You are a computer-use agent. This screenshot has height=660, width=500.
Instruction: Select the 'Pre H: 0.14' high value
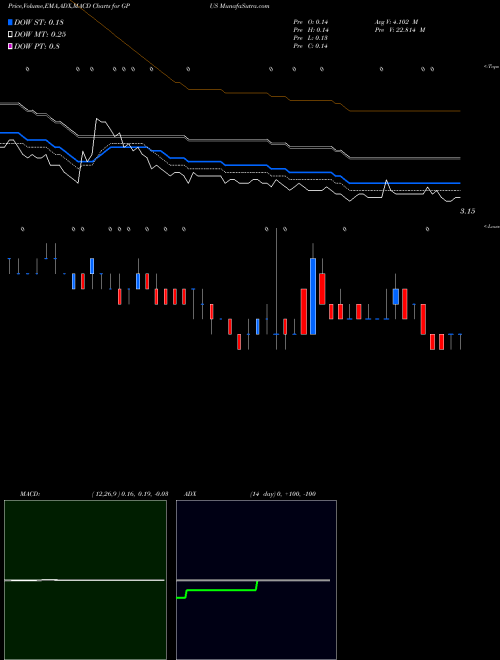tap(311, 30)
